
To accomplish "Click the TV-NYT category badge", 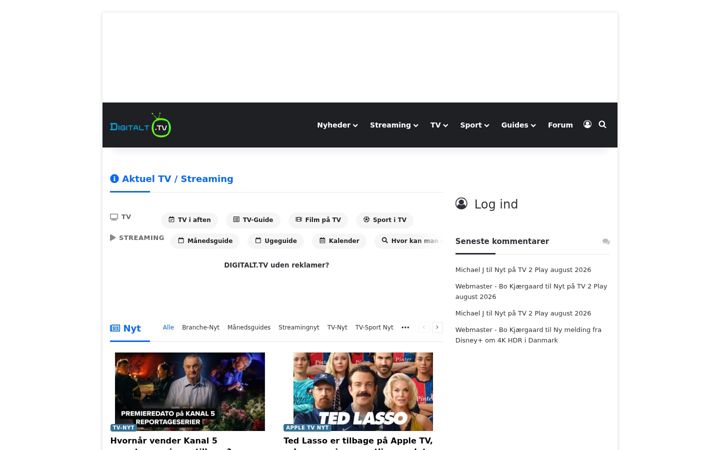I will point(124,428).
